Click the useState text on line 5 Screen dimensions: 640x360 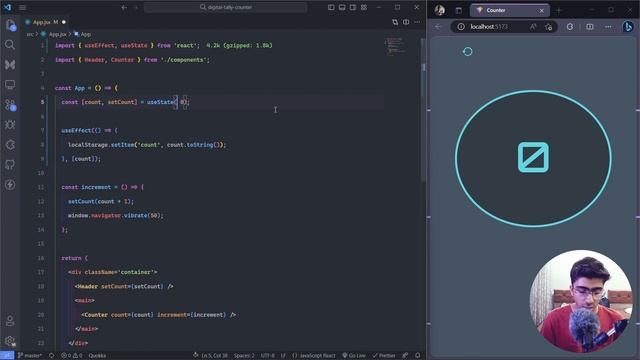pyautogui.click(x=160, y=102)
